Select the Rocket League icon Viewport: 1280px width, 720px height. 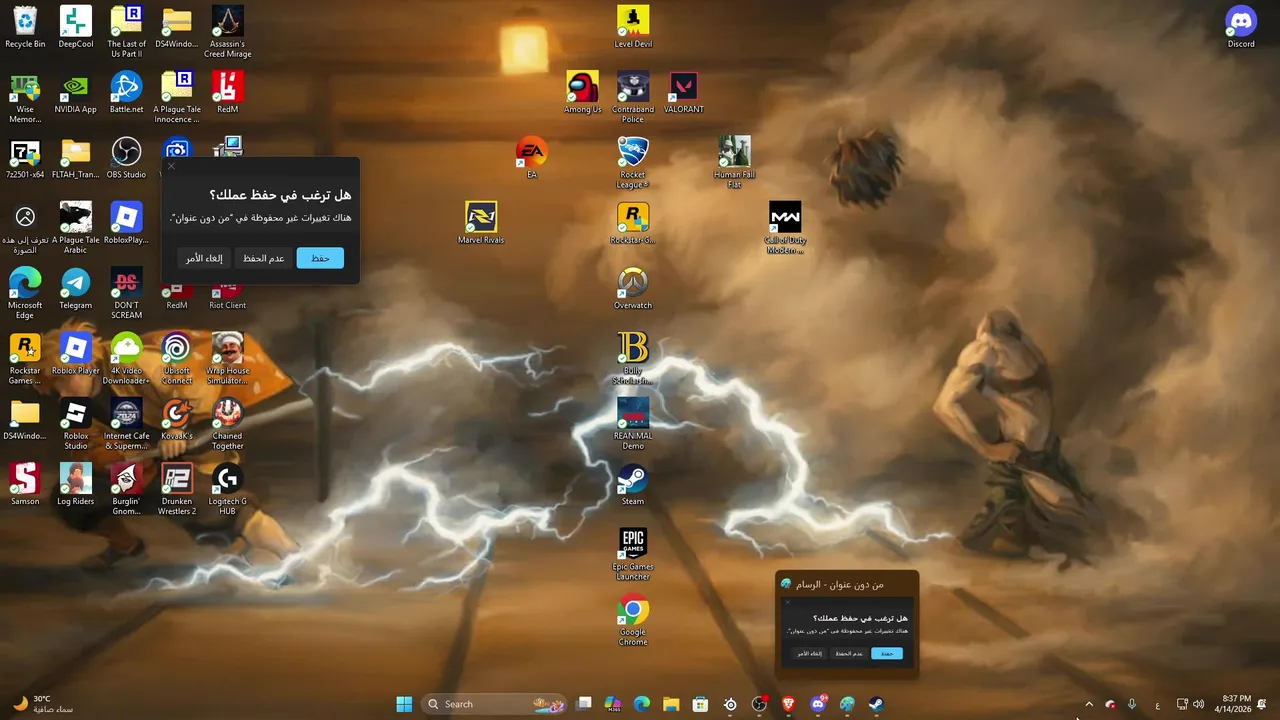(633, 163)
